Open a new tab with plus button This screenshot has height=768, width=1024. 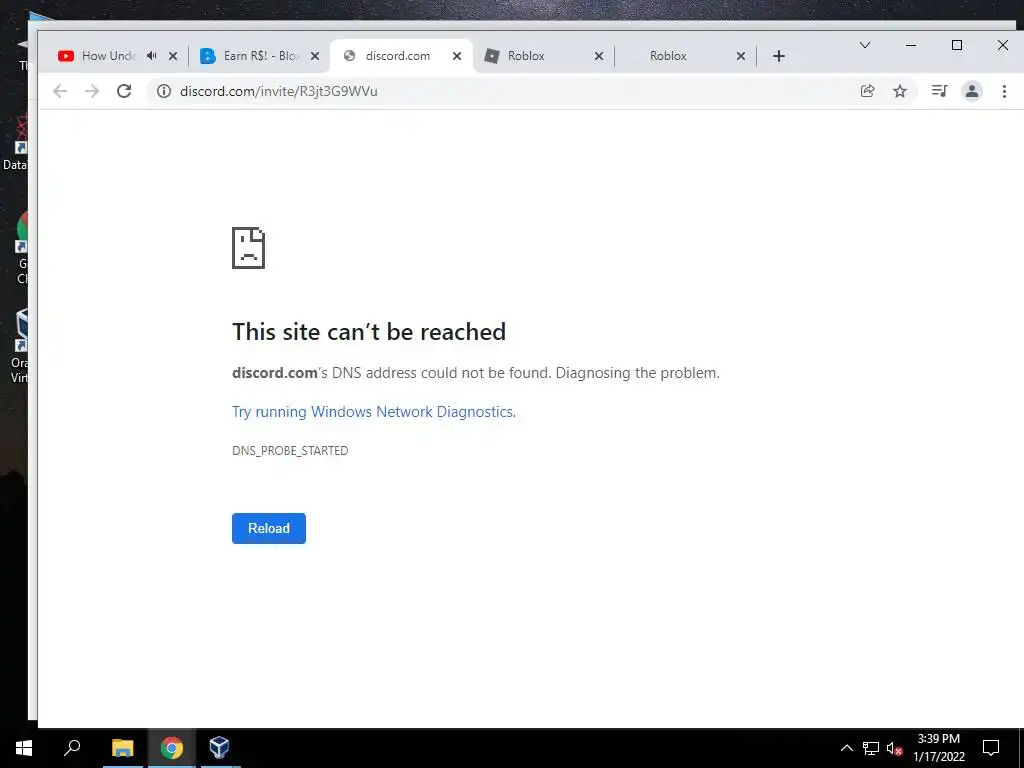coord(778,56)
